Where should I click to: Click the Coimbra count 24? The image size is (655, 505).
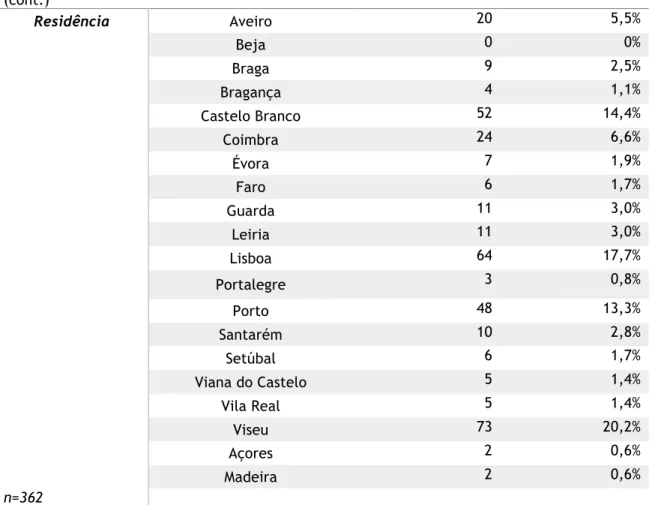pos(485,137)
